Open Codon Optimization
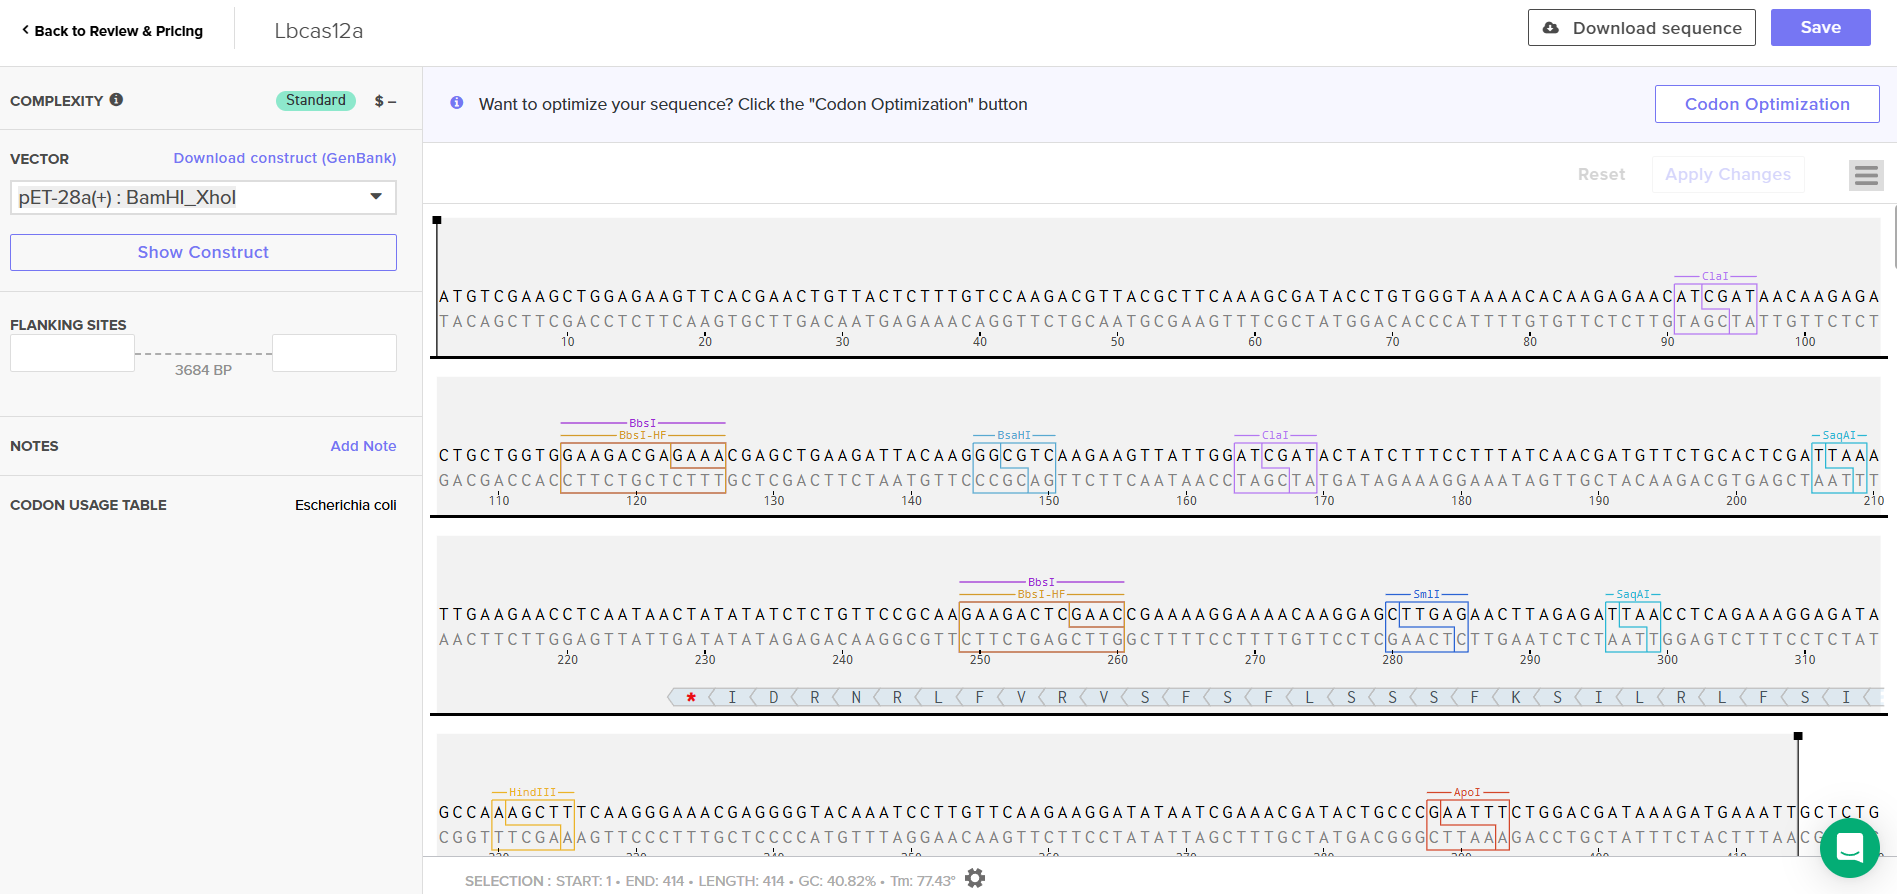 1766,104
